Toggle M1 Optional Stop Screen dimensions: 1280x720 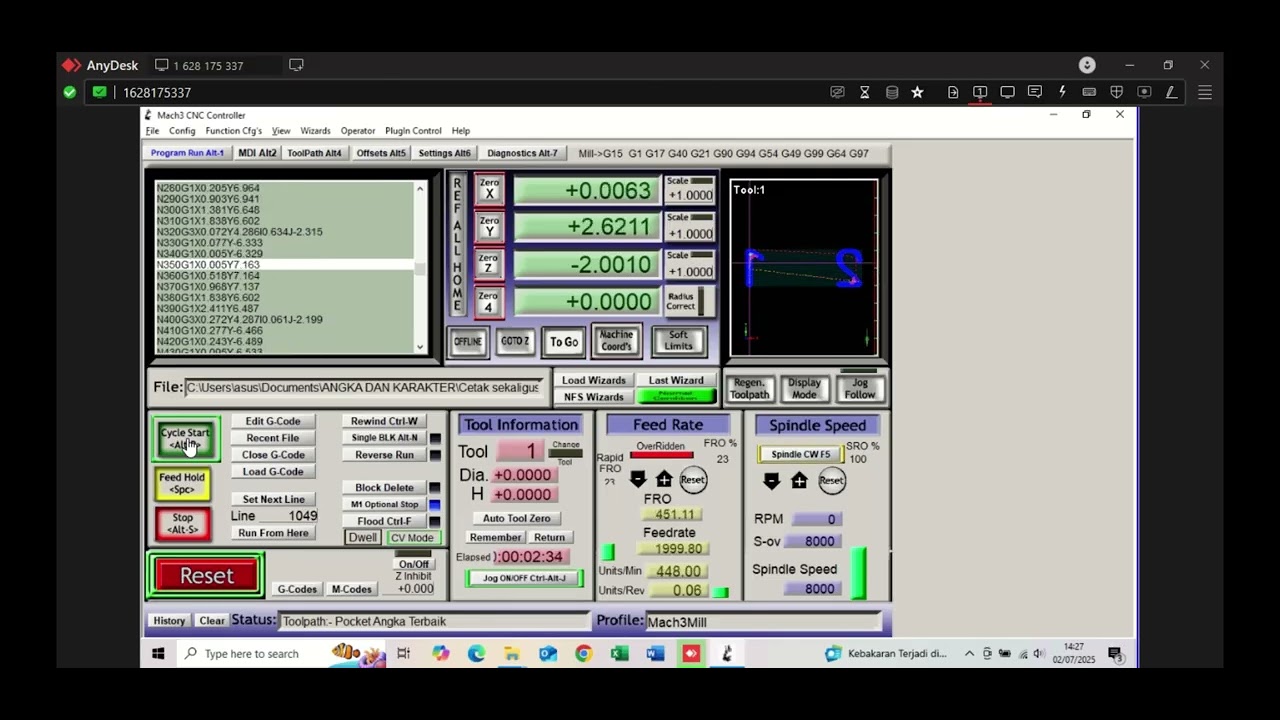point(384,504)
